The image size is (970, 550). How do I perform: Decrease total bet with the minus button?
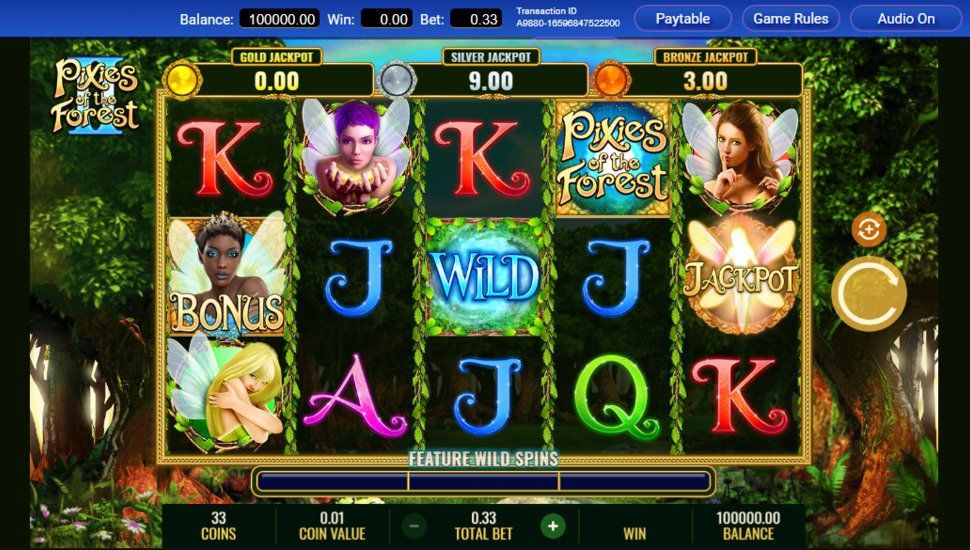[x=414, y=526]
